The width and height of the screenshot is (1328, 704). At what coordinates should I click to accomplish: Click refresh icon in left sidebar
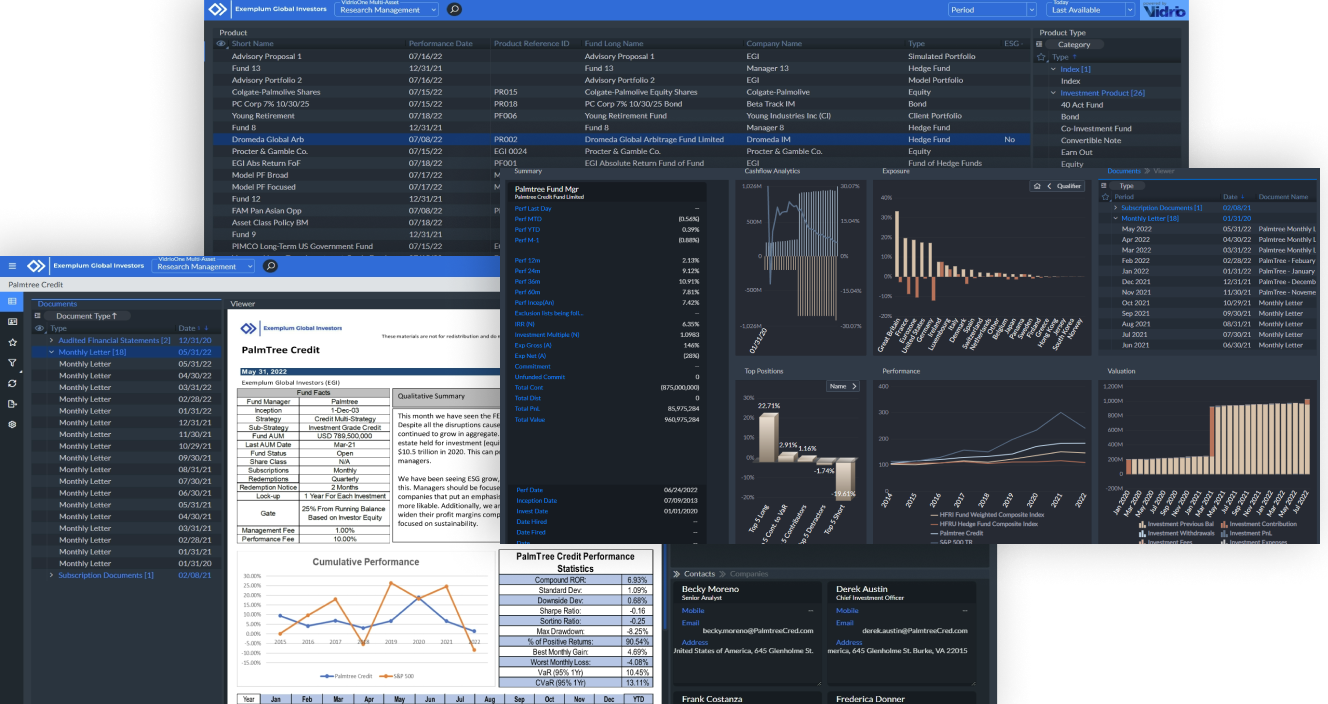coord(12,383)
